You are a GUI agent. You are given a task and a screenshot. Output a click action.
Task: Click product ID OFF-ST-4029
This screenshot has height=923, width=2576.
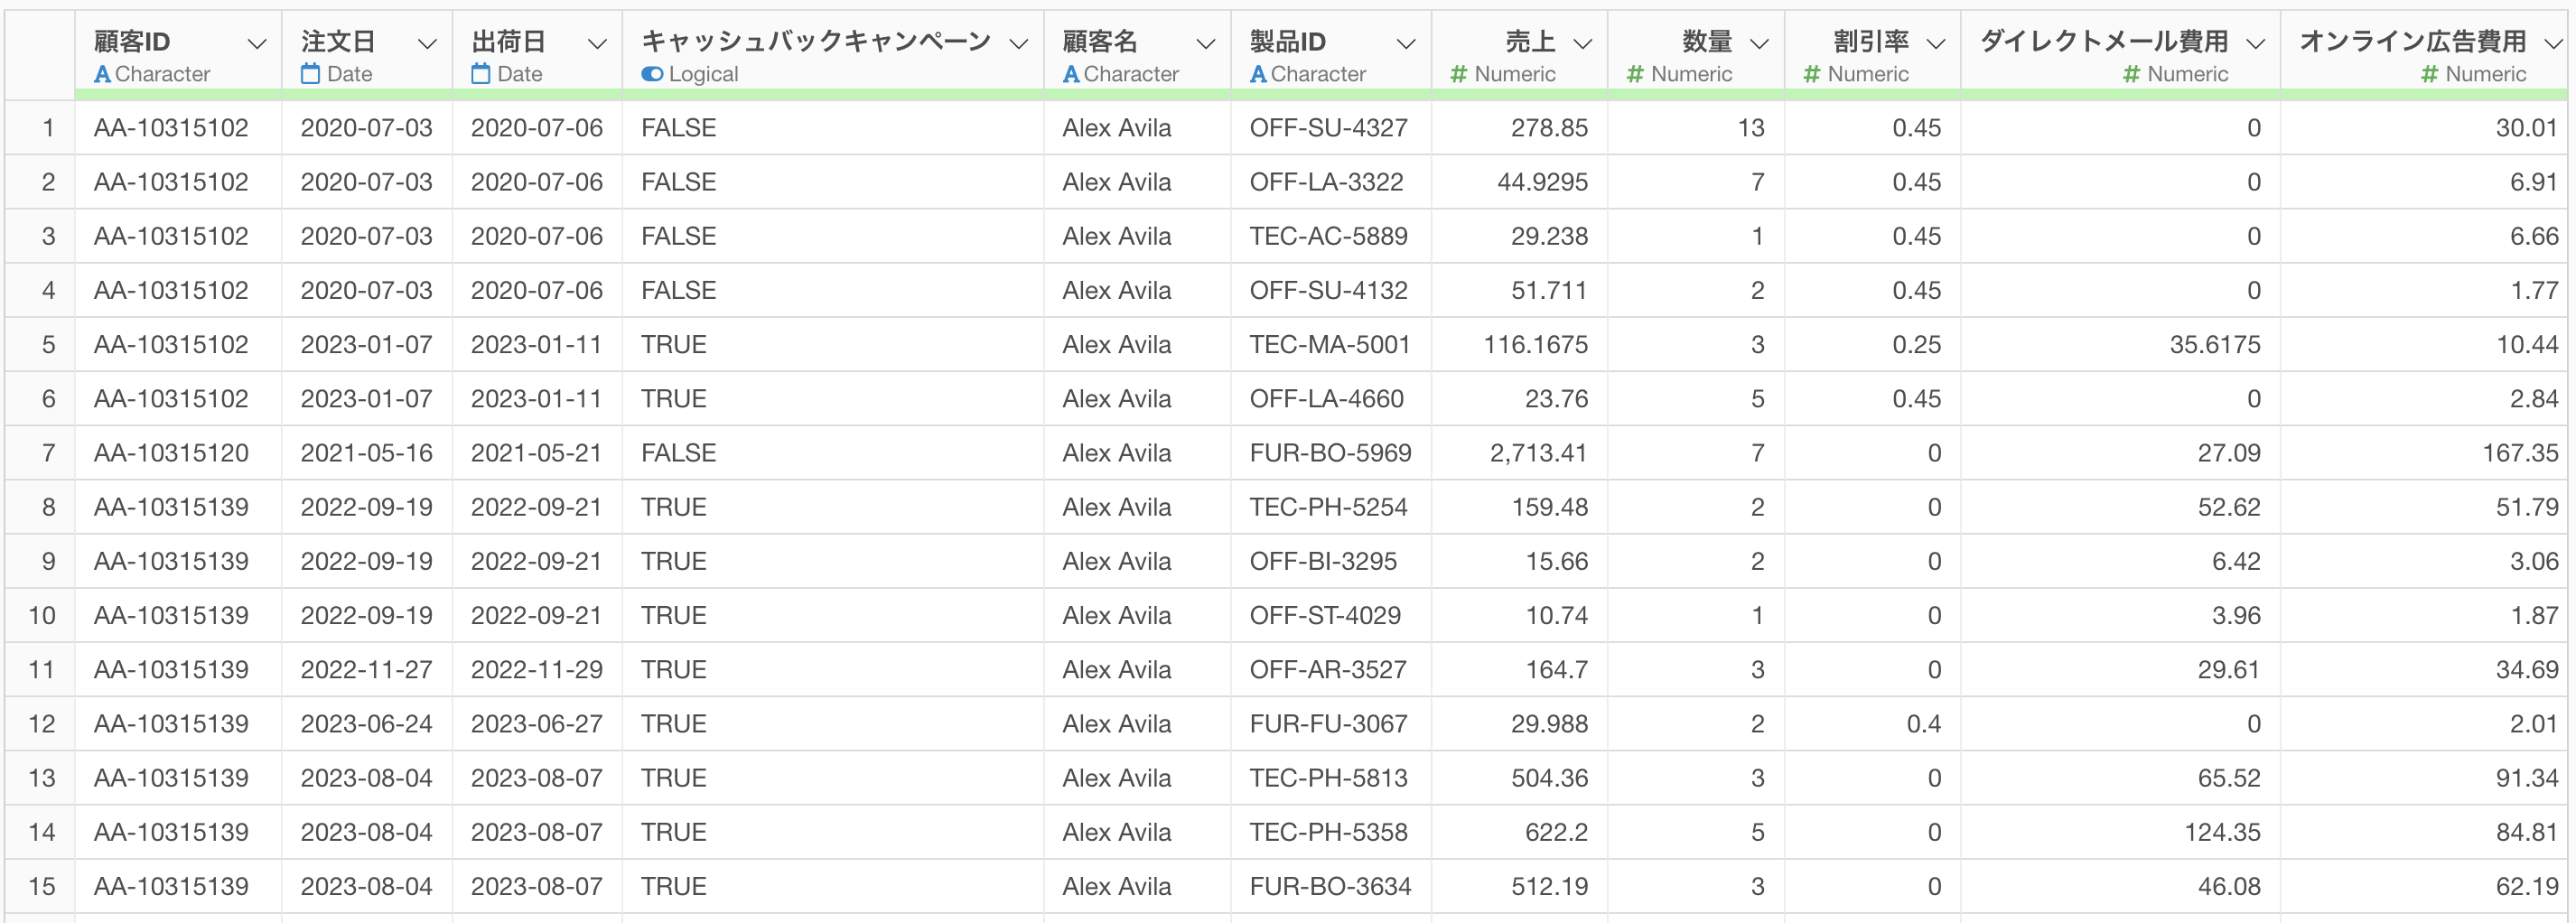coord(1325,615)
